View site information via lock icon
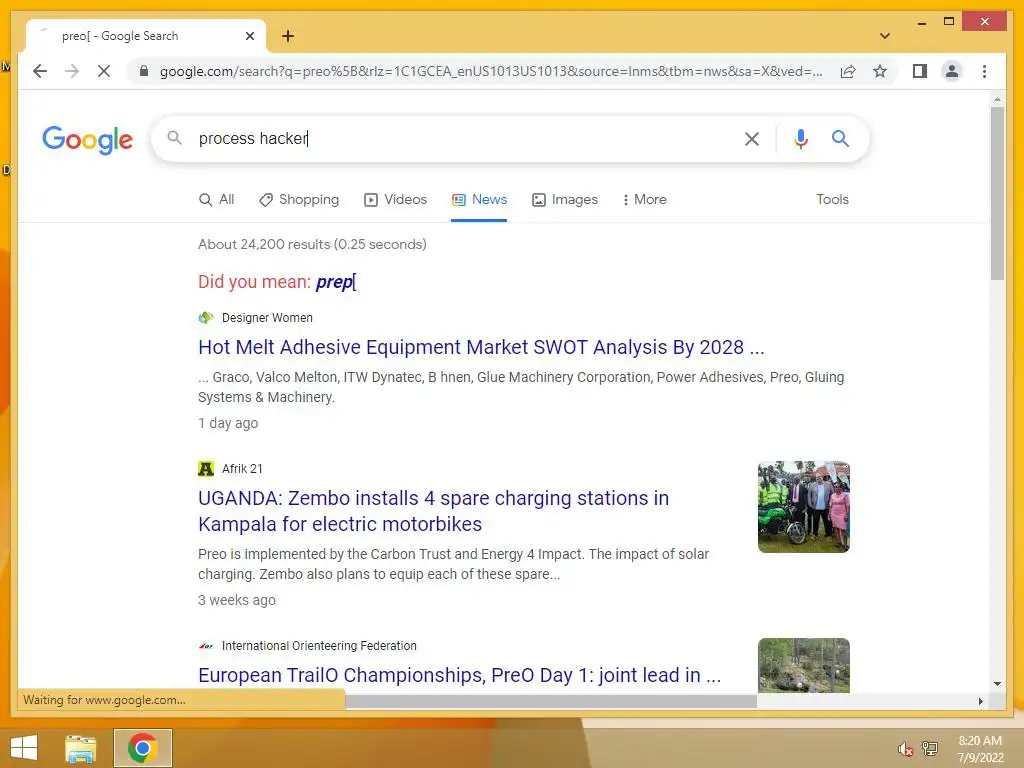Screen dimensions: 1024x768 (144, 71)
